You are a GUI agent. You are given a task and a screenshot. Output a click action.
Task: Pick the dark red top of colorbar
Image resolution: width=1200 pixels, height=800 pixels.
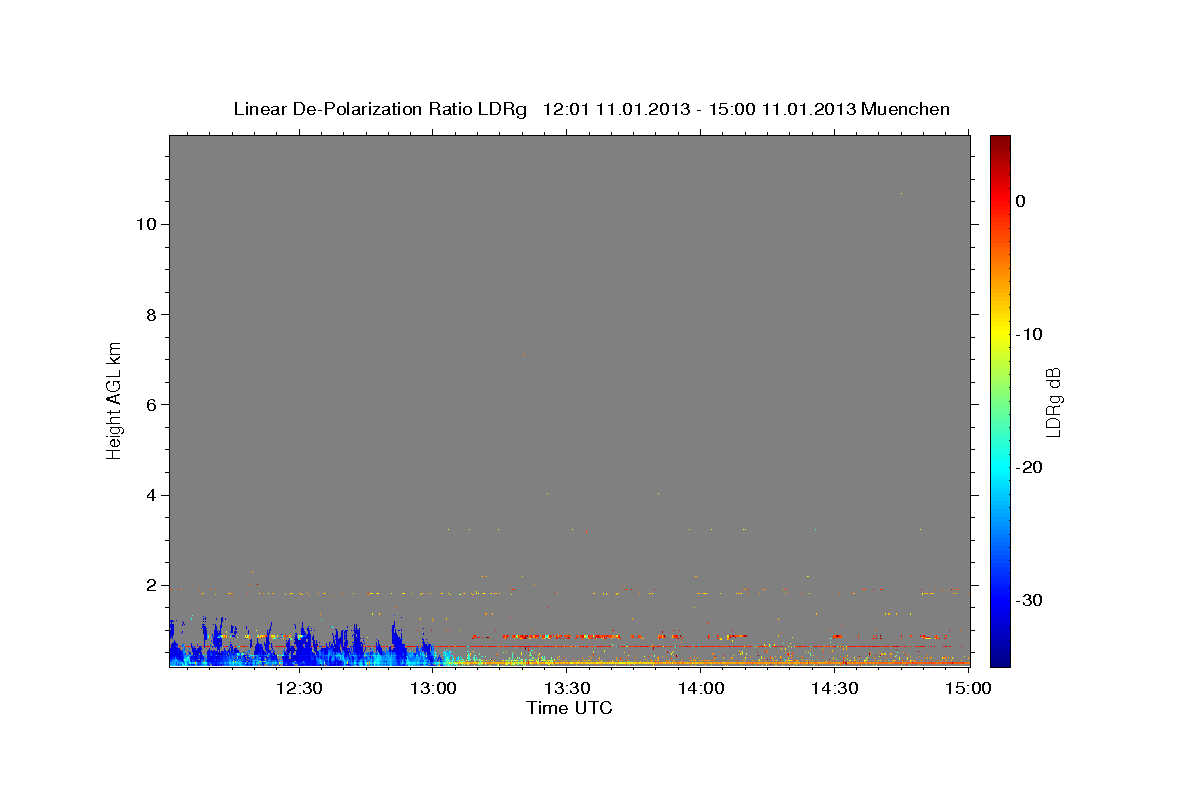tap(1000, 142)
